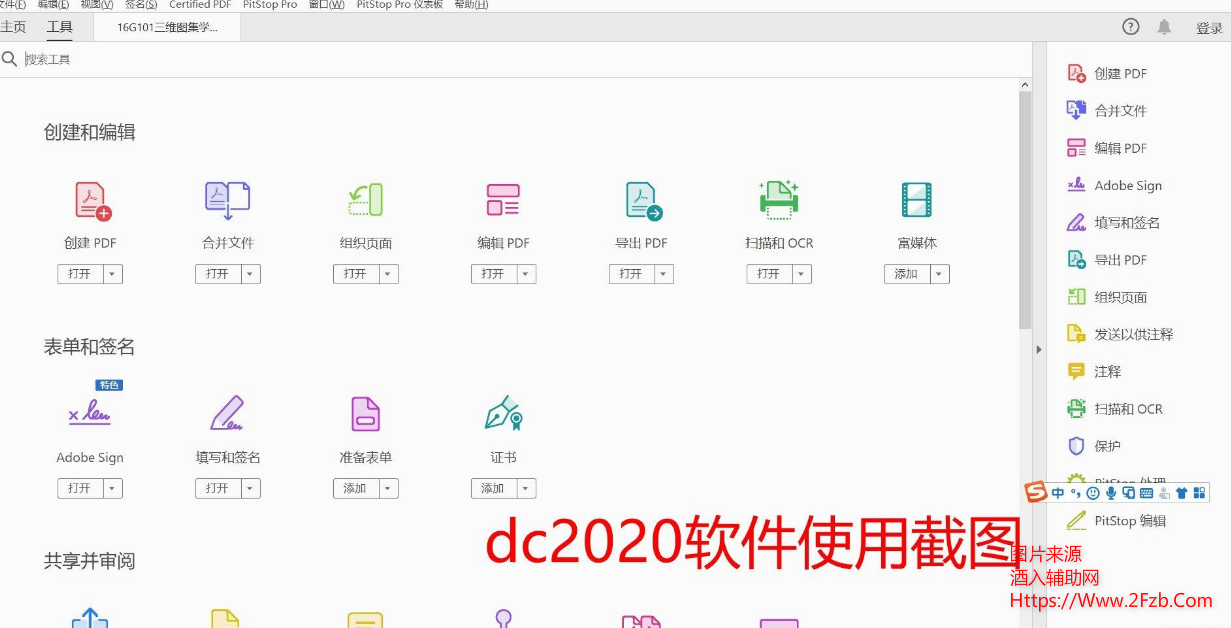Click 登录 sign-in link

point(1209,28)
